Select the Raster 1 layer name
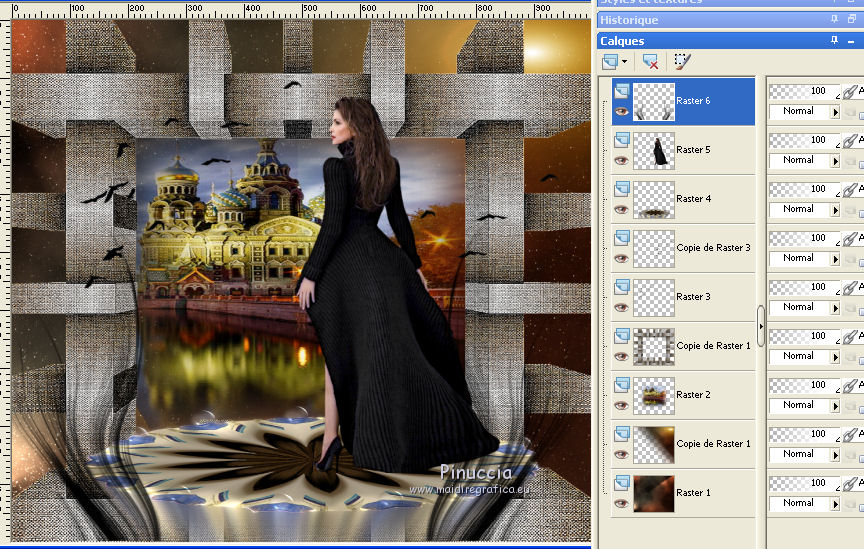Viewport: 864px width, 549px height. (693, 493)
